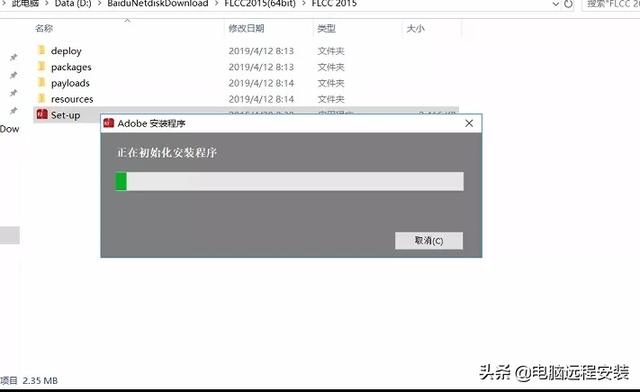Click the deploy date 2019/4/12 8:13
640x392 pixels.
tap(261, 51)
